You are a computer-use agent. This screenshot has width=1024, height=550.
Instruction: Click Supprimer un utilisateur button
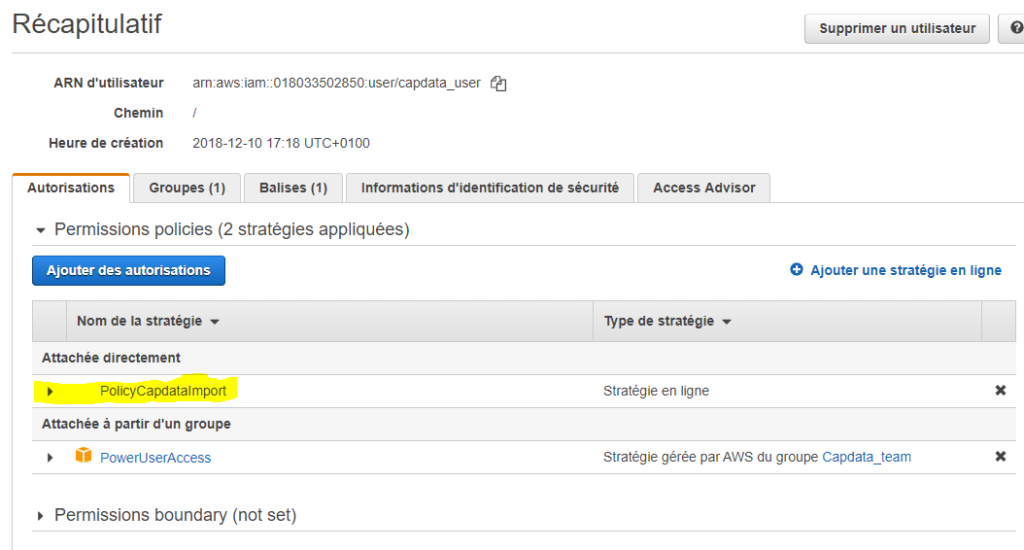pos(897,29)
